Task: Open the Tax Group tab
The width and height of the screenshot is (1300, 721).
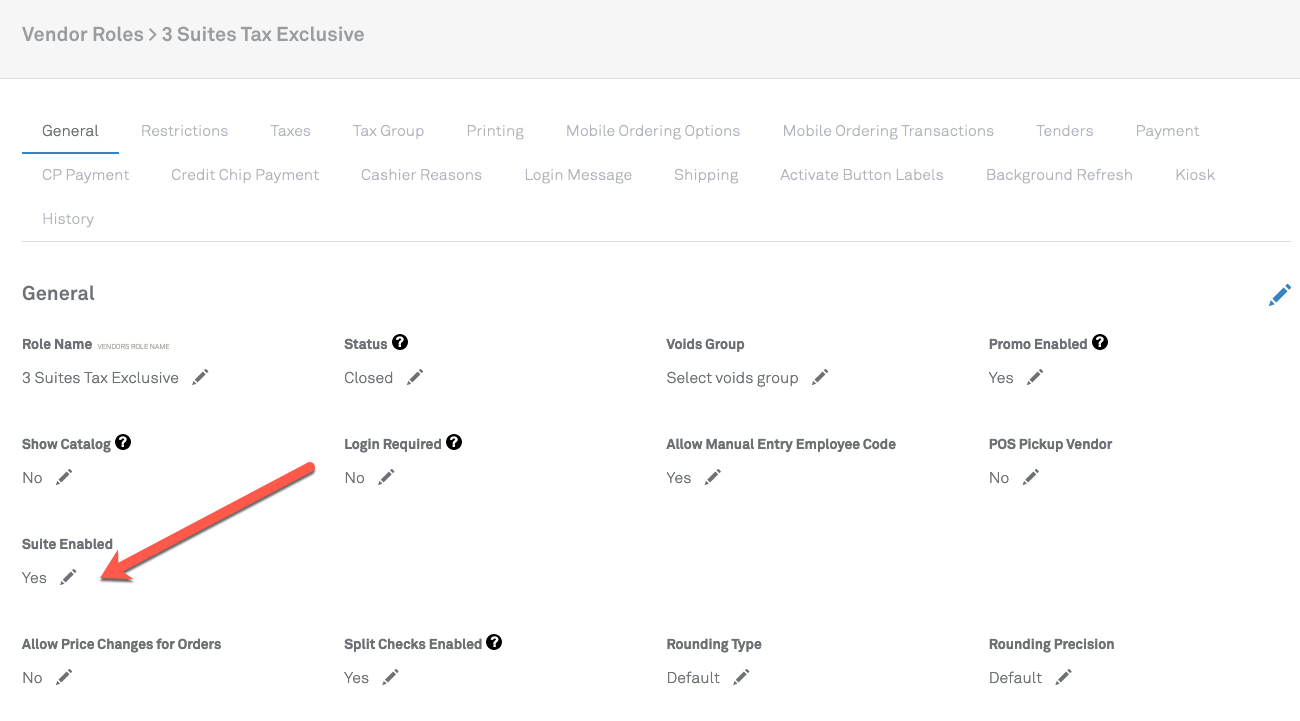Action: pos(388,131)
